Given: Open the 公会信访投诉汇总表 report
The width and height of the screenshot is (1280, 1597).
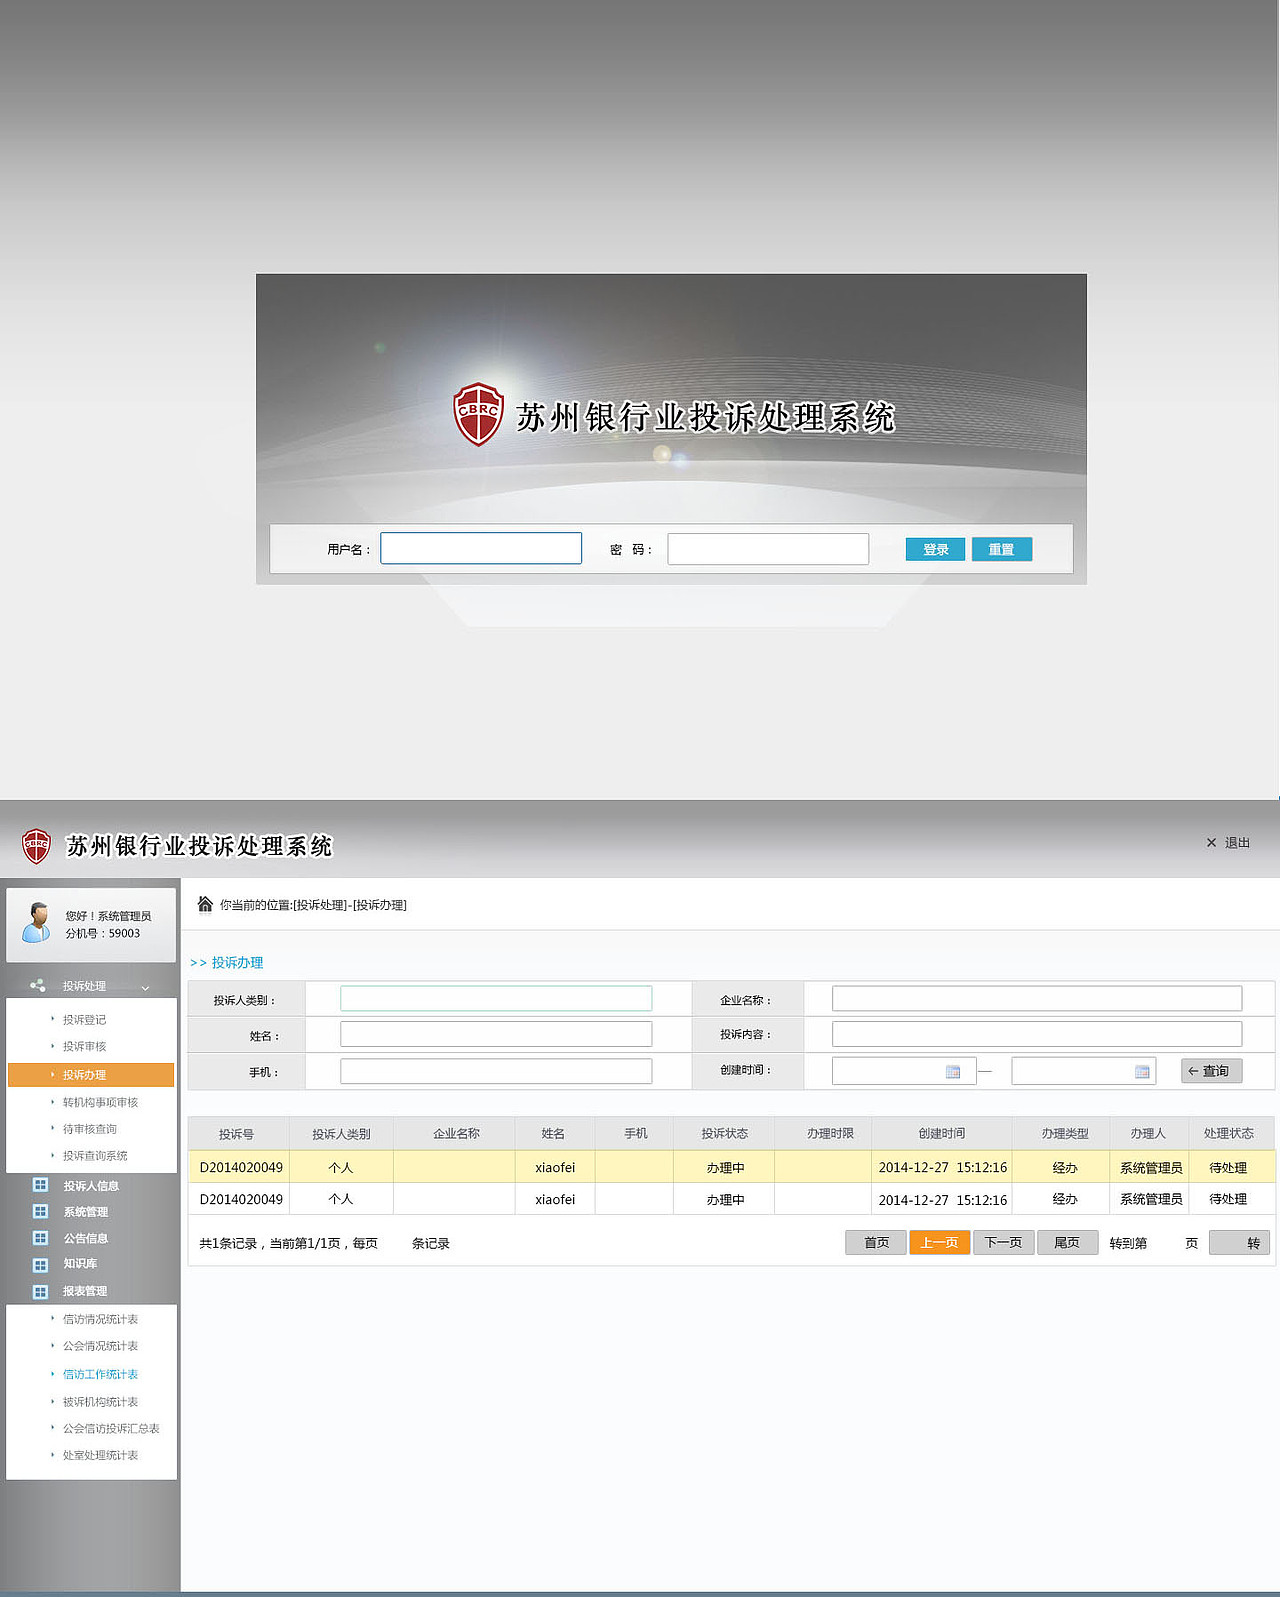Looking at the screenshot, I should tap(111, 1428).
